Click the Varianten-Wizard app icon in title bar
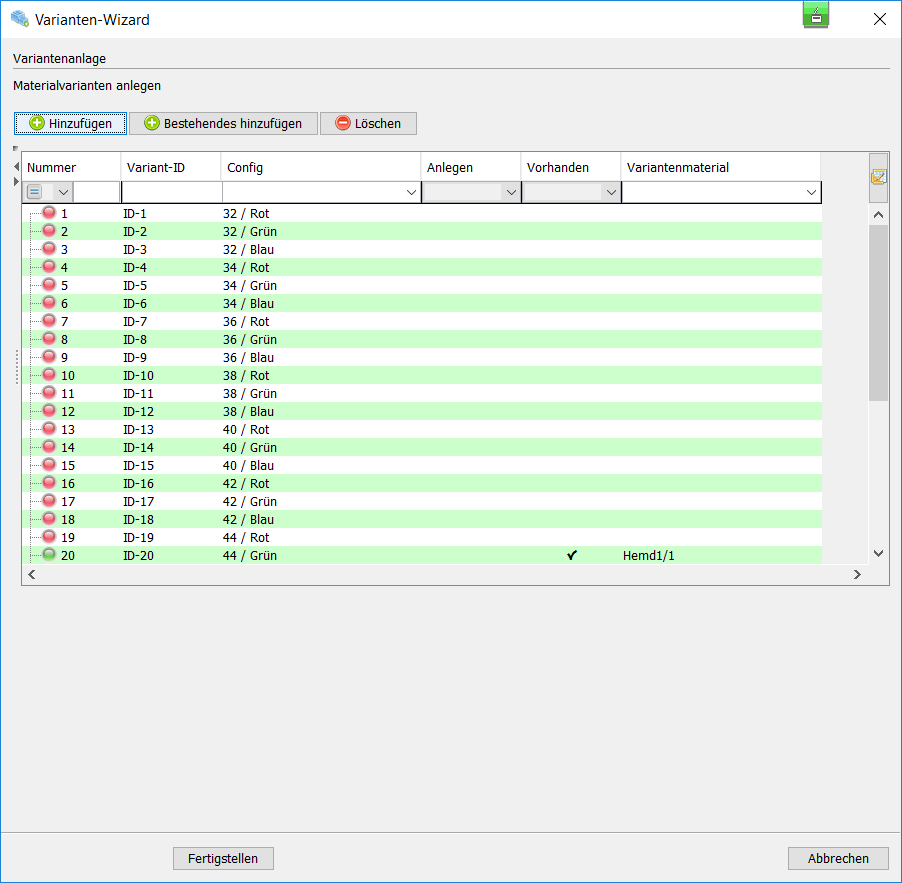Image resolution: width=902 pixels, height=883 pixels. tap(19, 18)
